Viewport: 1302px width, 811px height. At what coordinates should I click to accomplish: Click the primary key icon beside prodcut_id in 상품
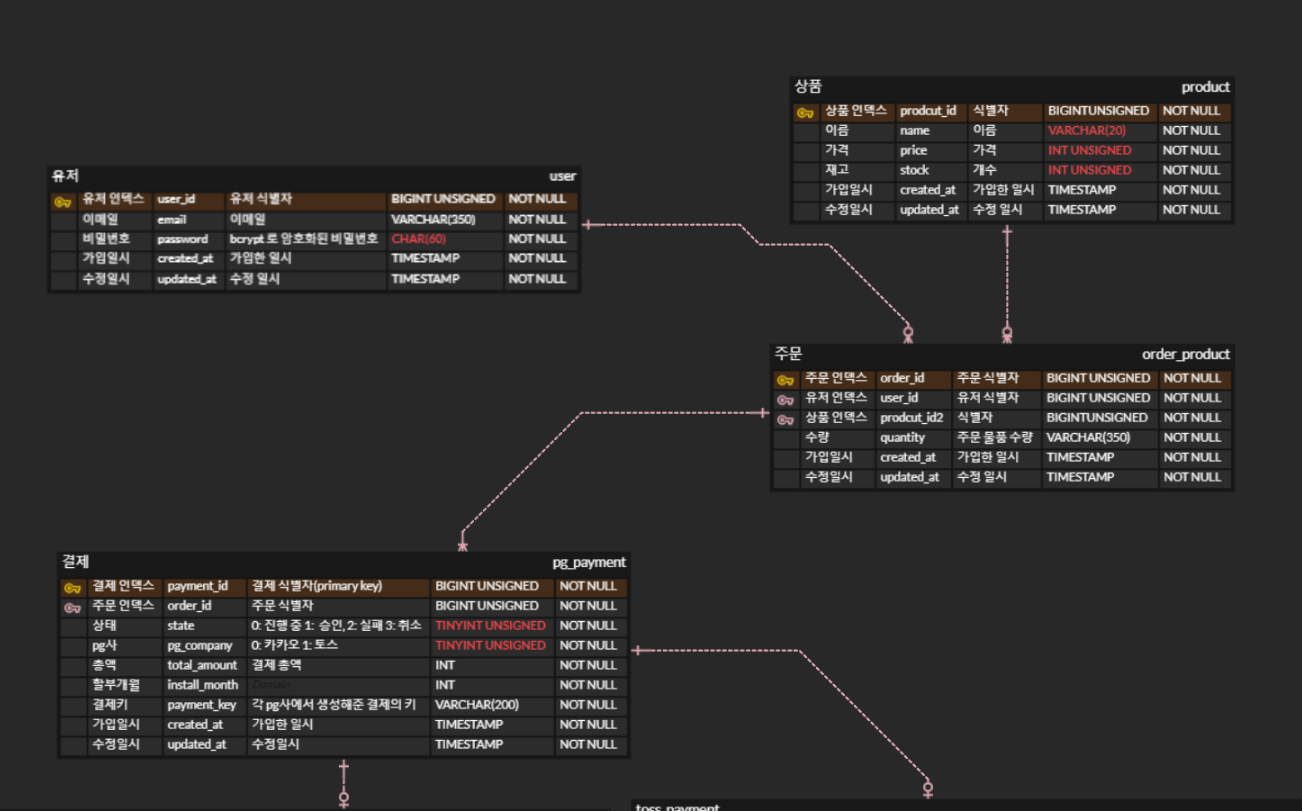tap(806, 112)
